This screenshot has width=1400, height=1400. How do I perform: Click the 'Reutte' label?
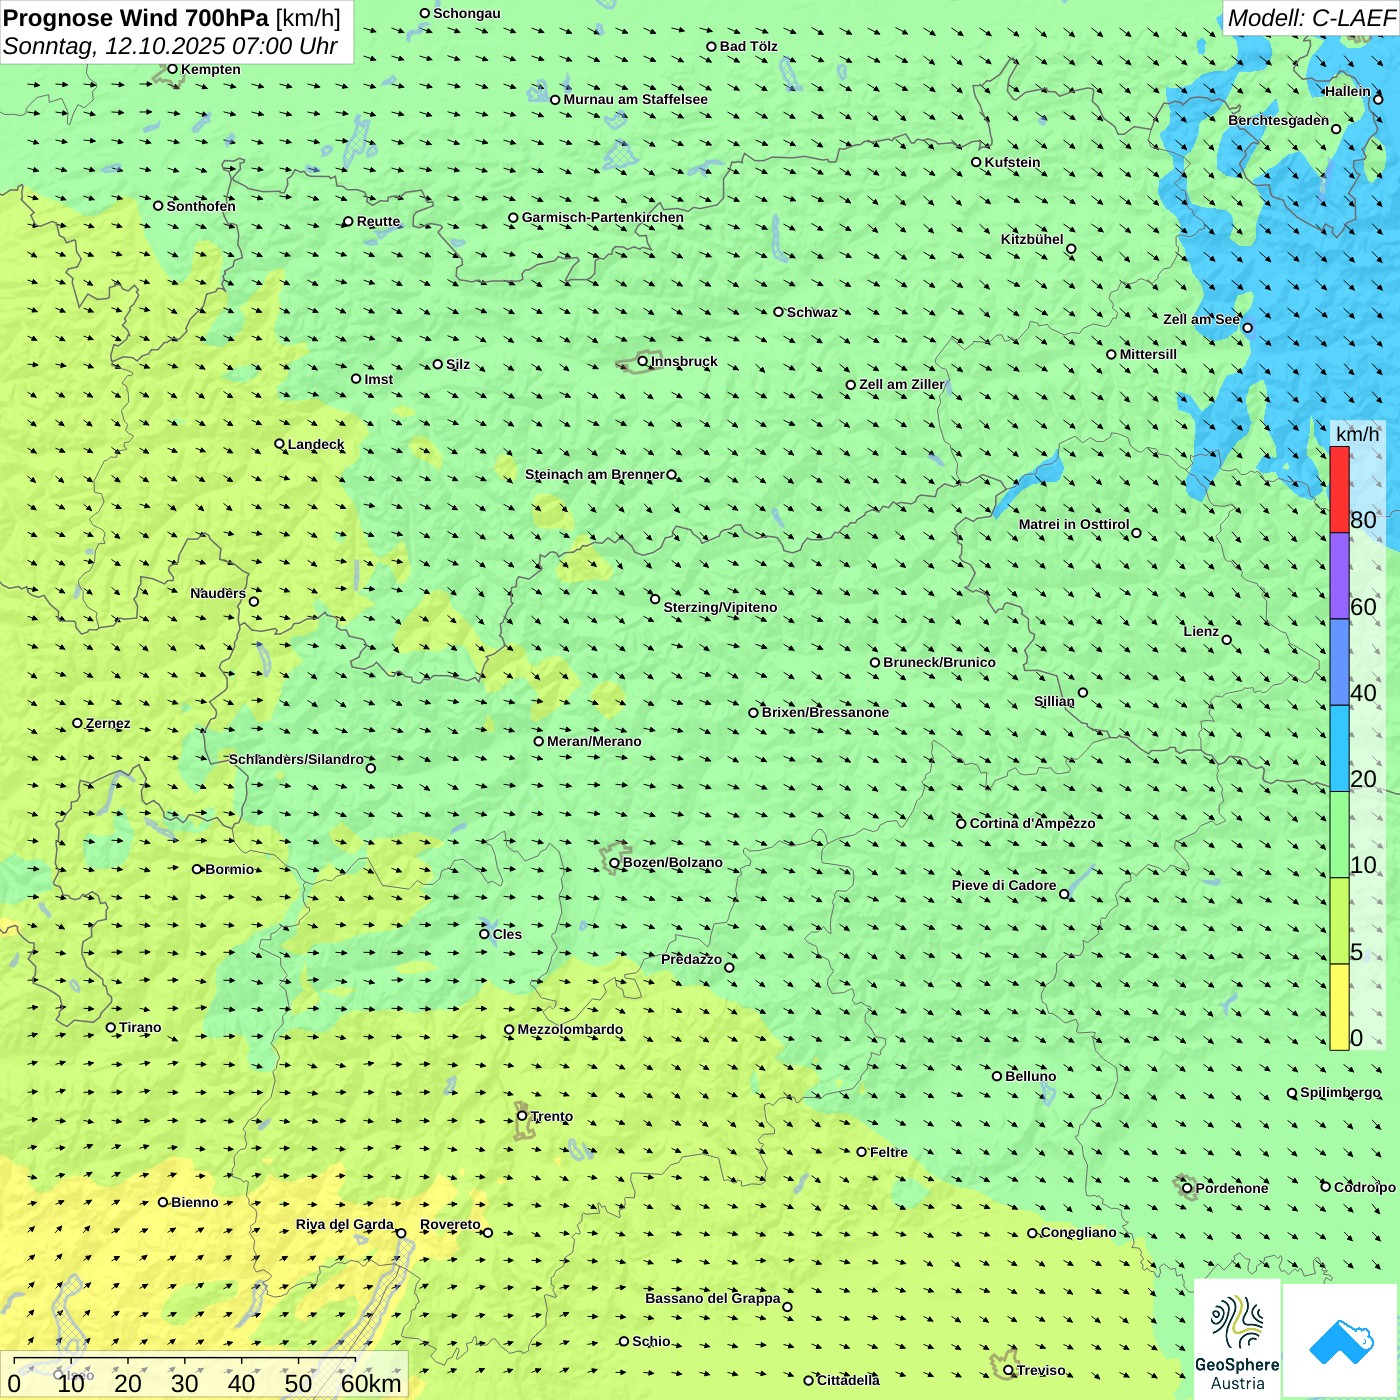pyautogui.click(x=378, y=221)
